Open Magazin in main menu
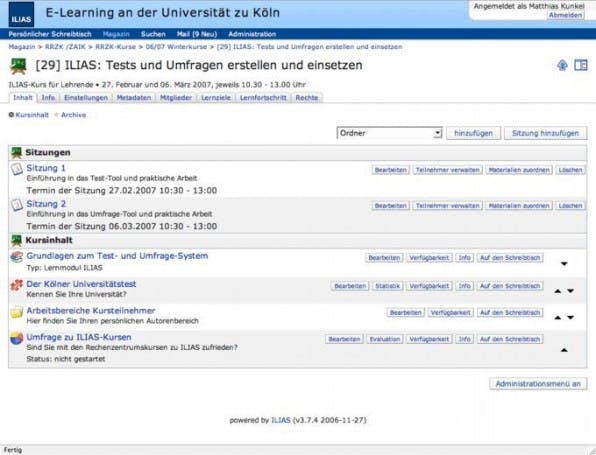596x455 pixels. point(116,34)
